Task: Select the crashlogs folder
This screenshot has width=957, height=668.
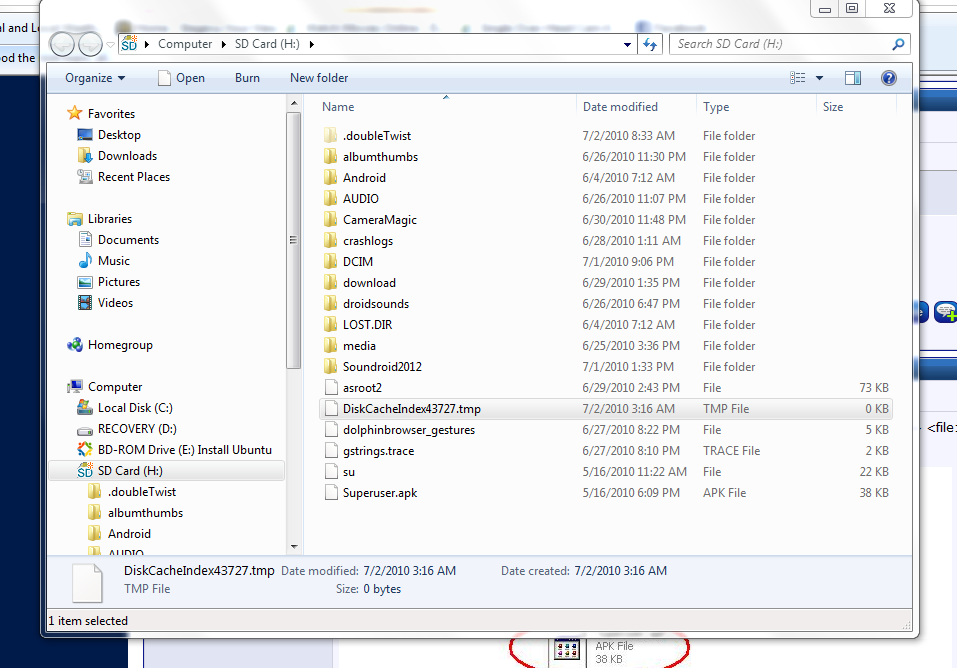Action: pyautogui.click(x=367, y=241)
